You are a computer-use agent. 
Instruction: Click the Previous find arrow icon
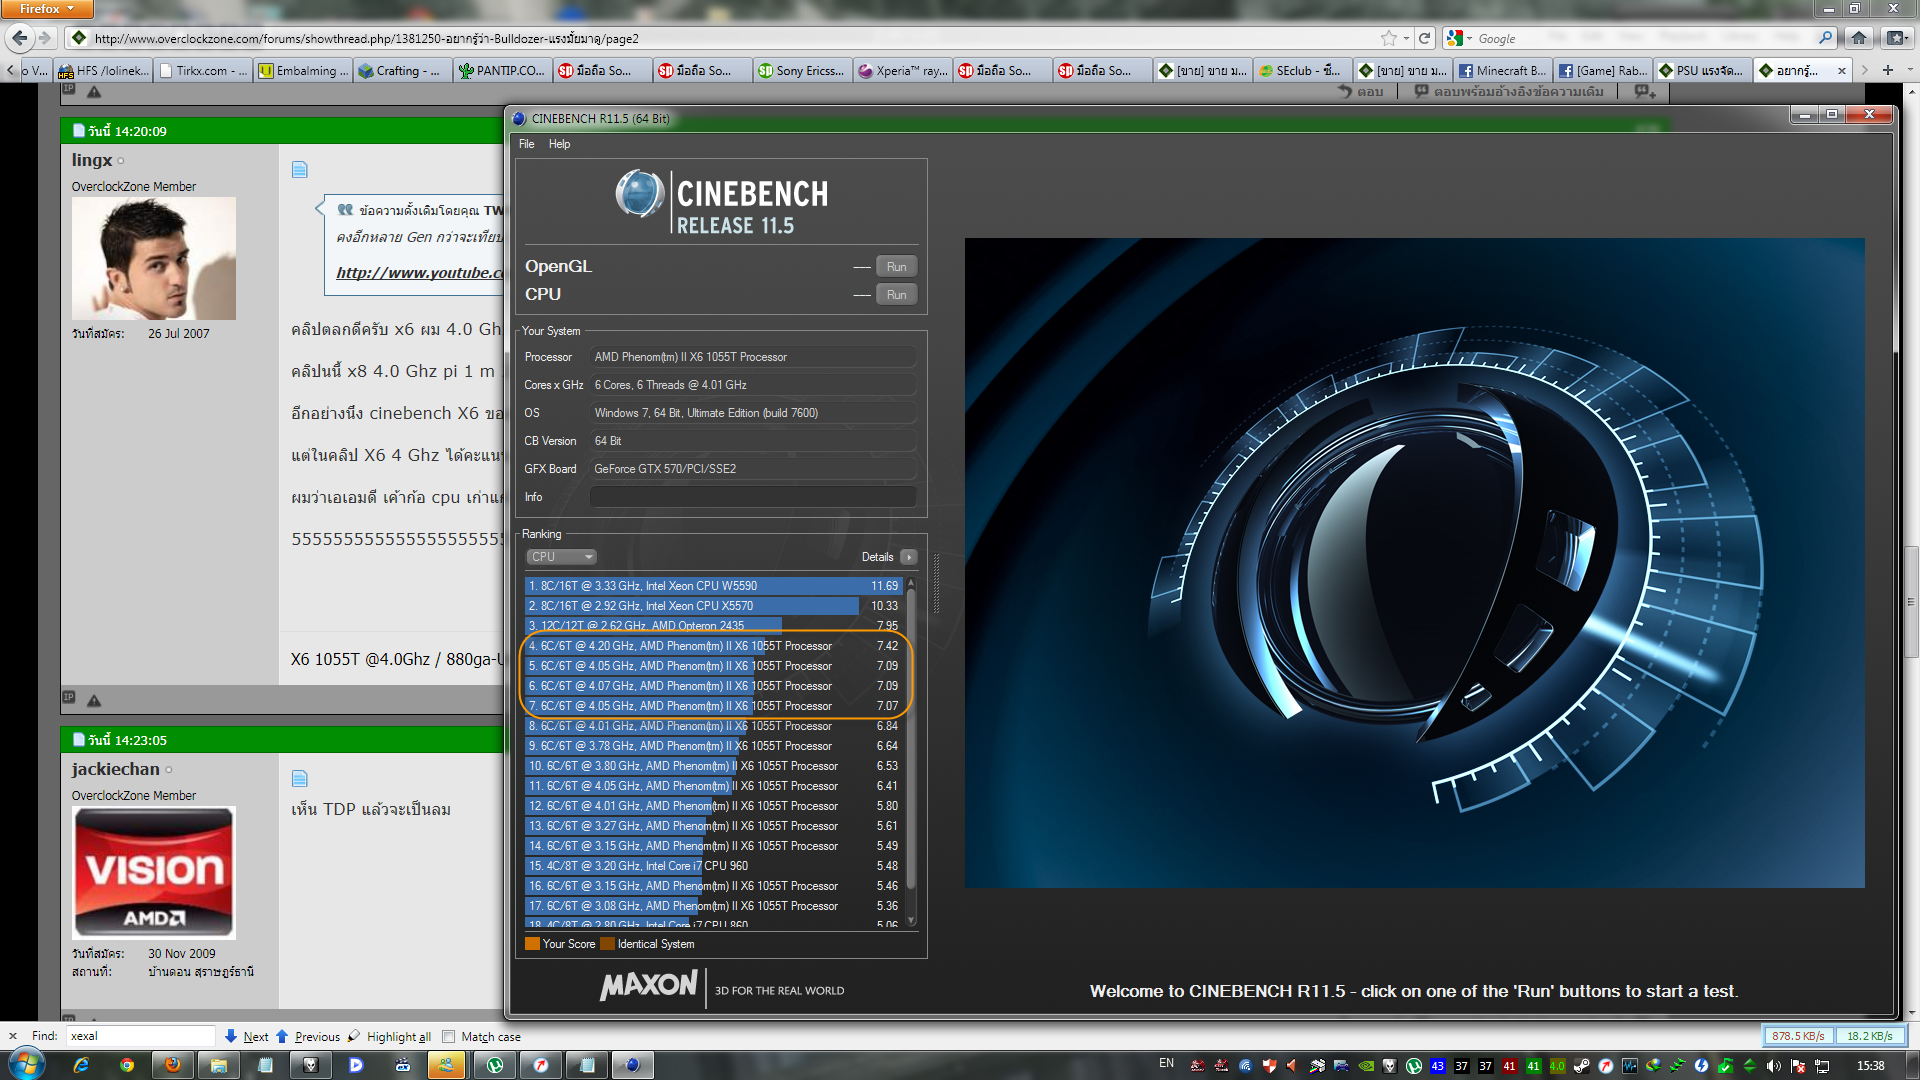click(282, 1037)
